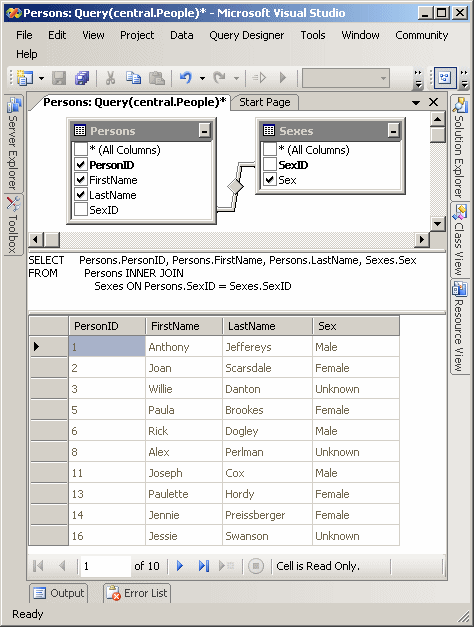Open the Solution Explorer side tab
The image size is (474, 627).
coord(459,148)
